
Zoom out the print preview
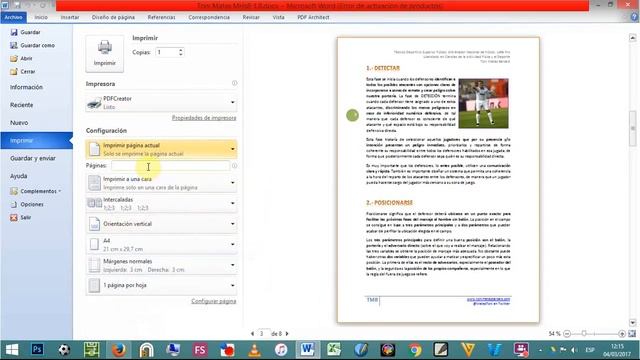(567, 334)
